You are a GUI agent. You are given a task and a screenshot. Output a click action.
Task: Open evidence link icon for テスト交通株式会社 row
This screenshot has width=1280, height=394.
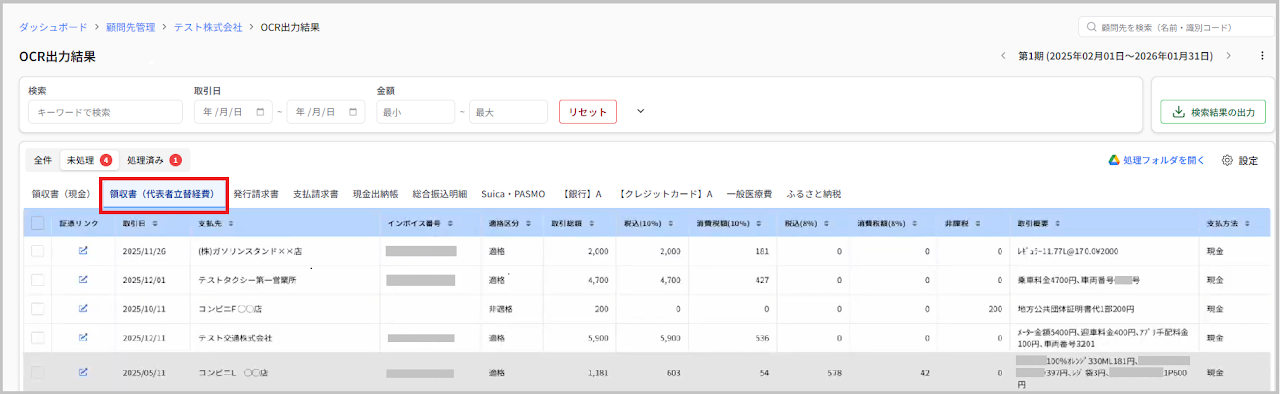click(x=83, y=338)
